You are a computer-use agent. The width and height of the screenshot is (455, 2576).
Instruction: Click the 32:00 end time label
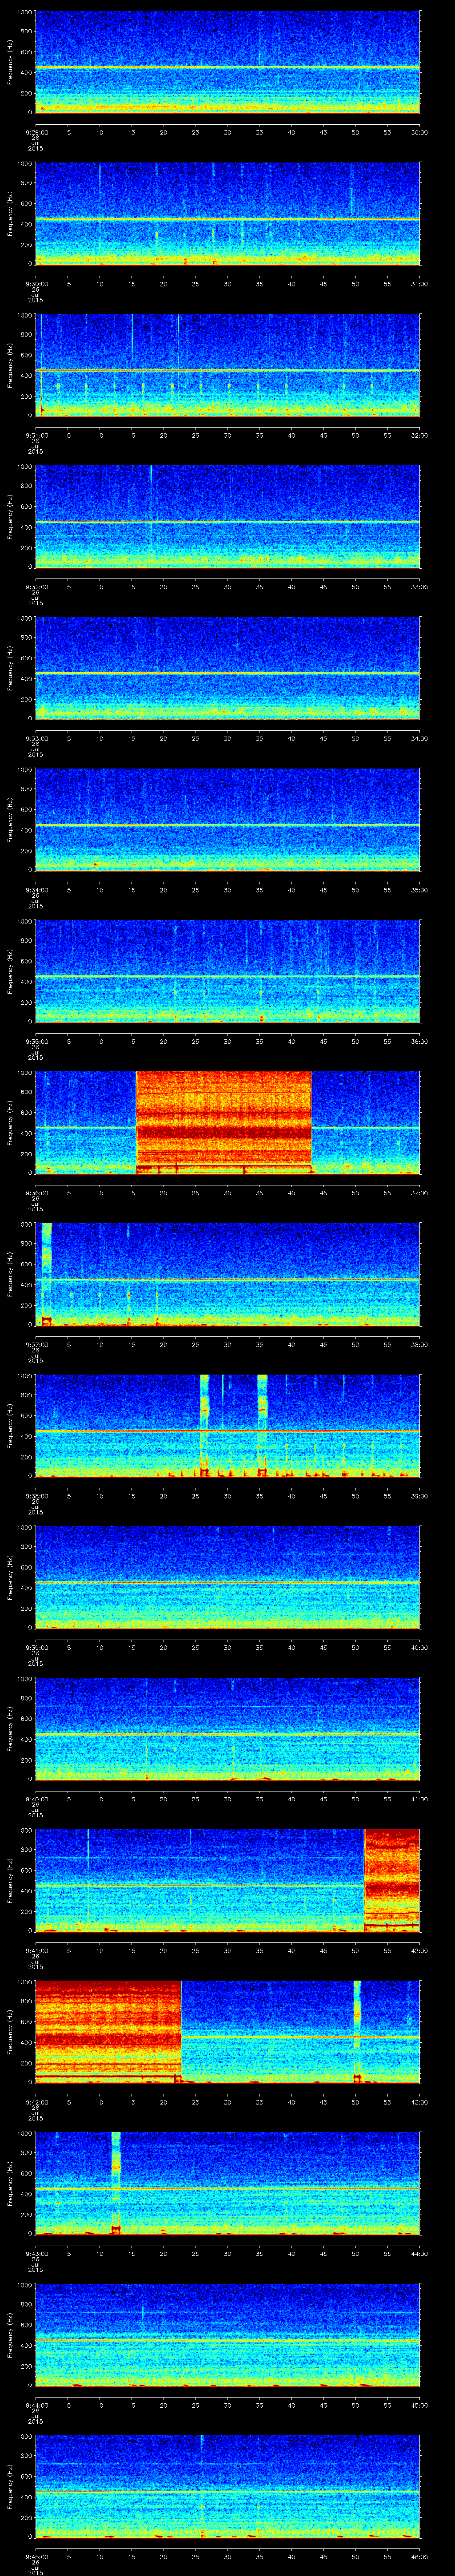click(419, 435)
